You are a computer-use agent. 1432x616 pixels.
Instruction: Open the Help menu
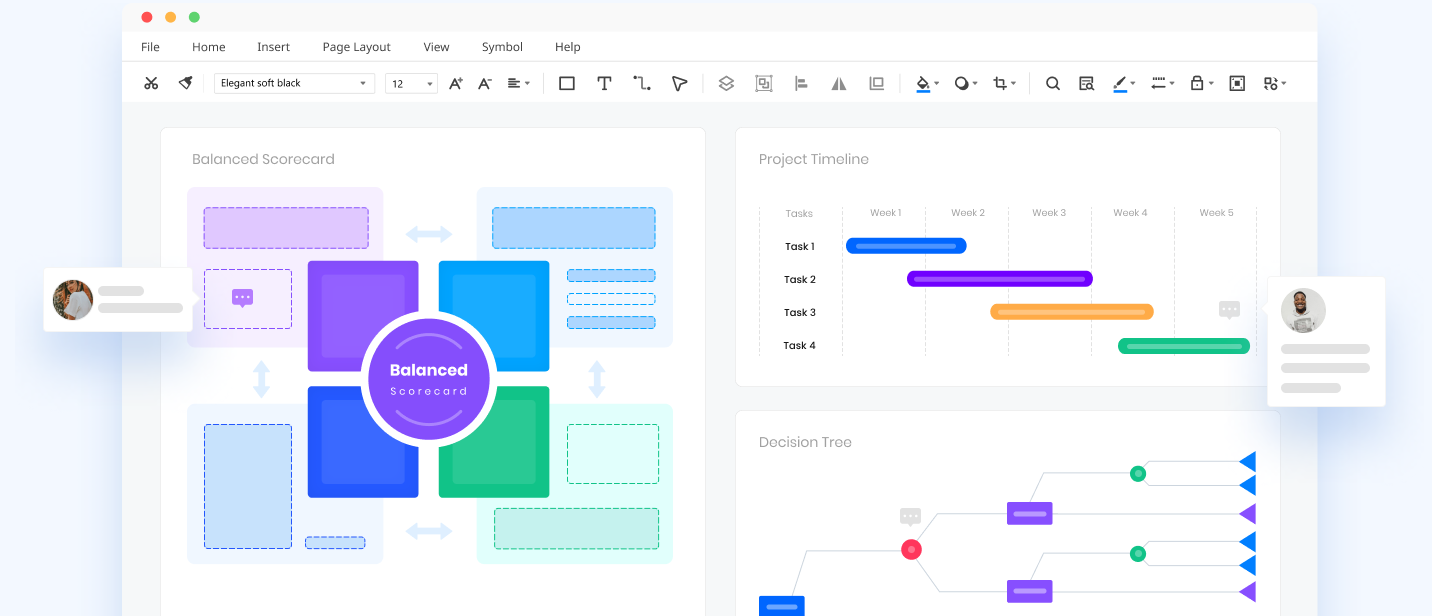point(567,47)
